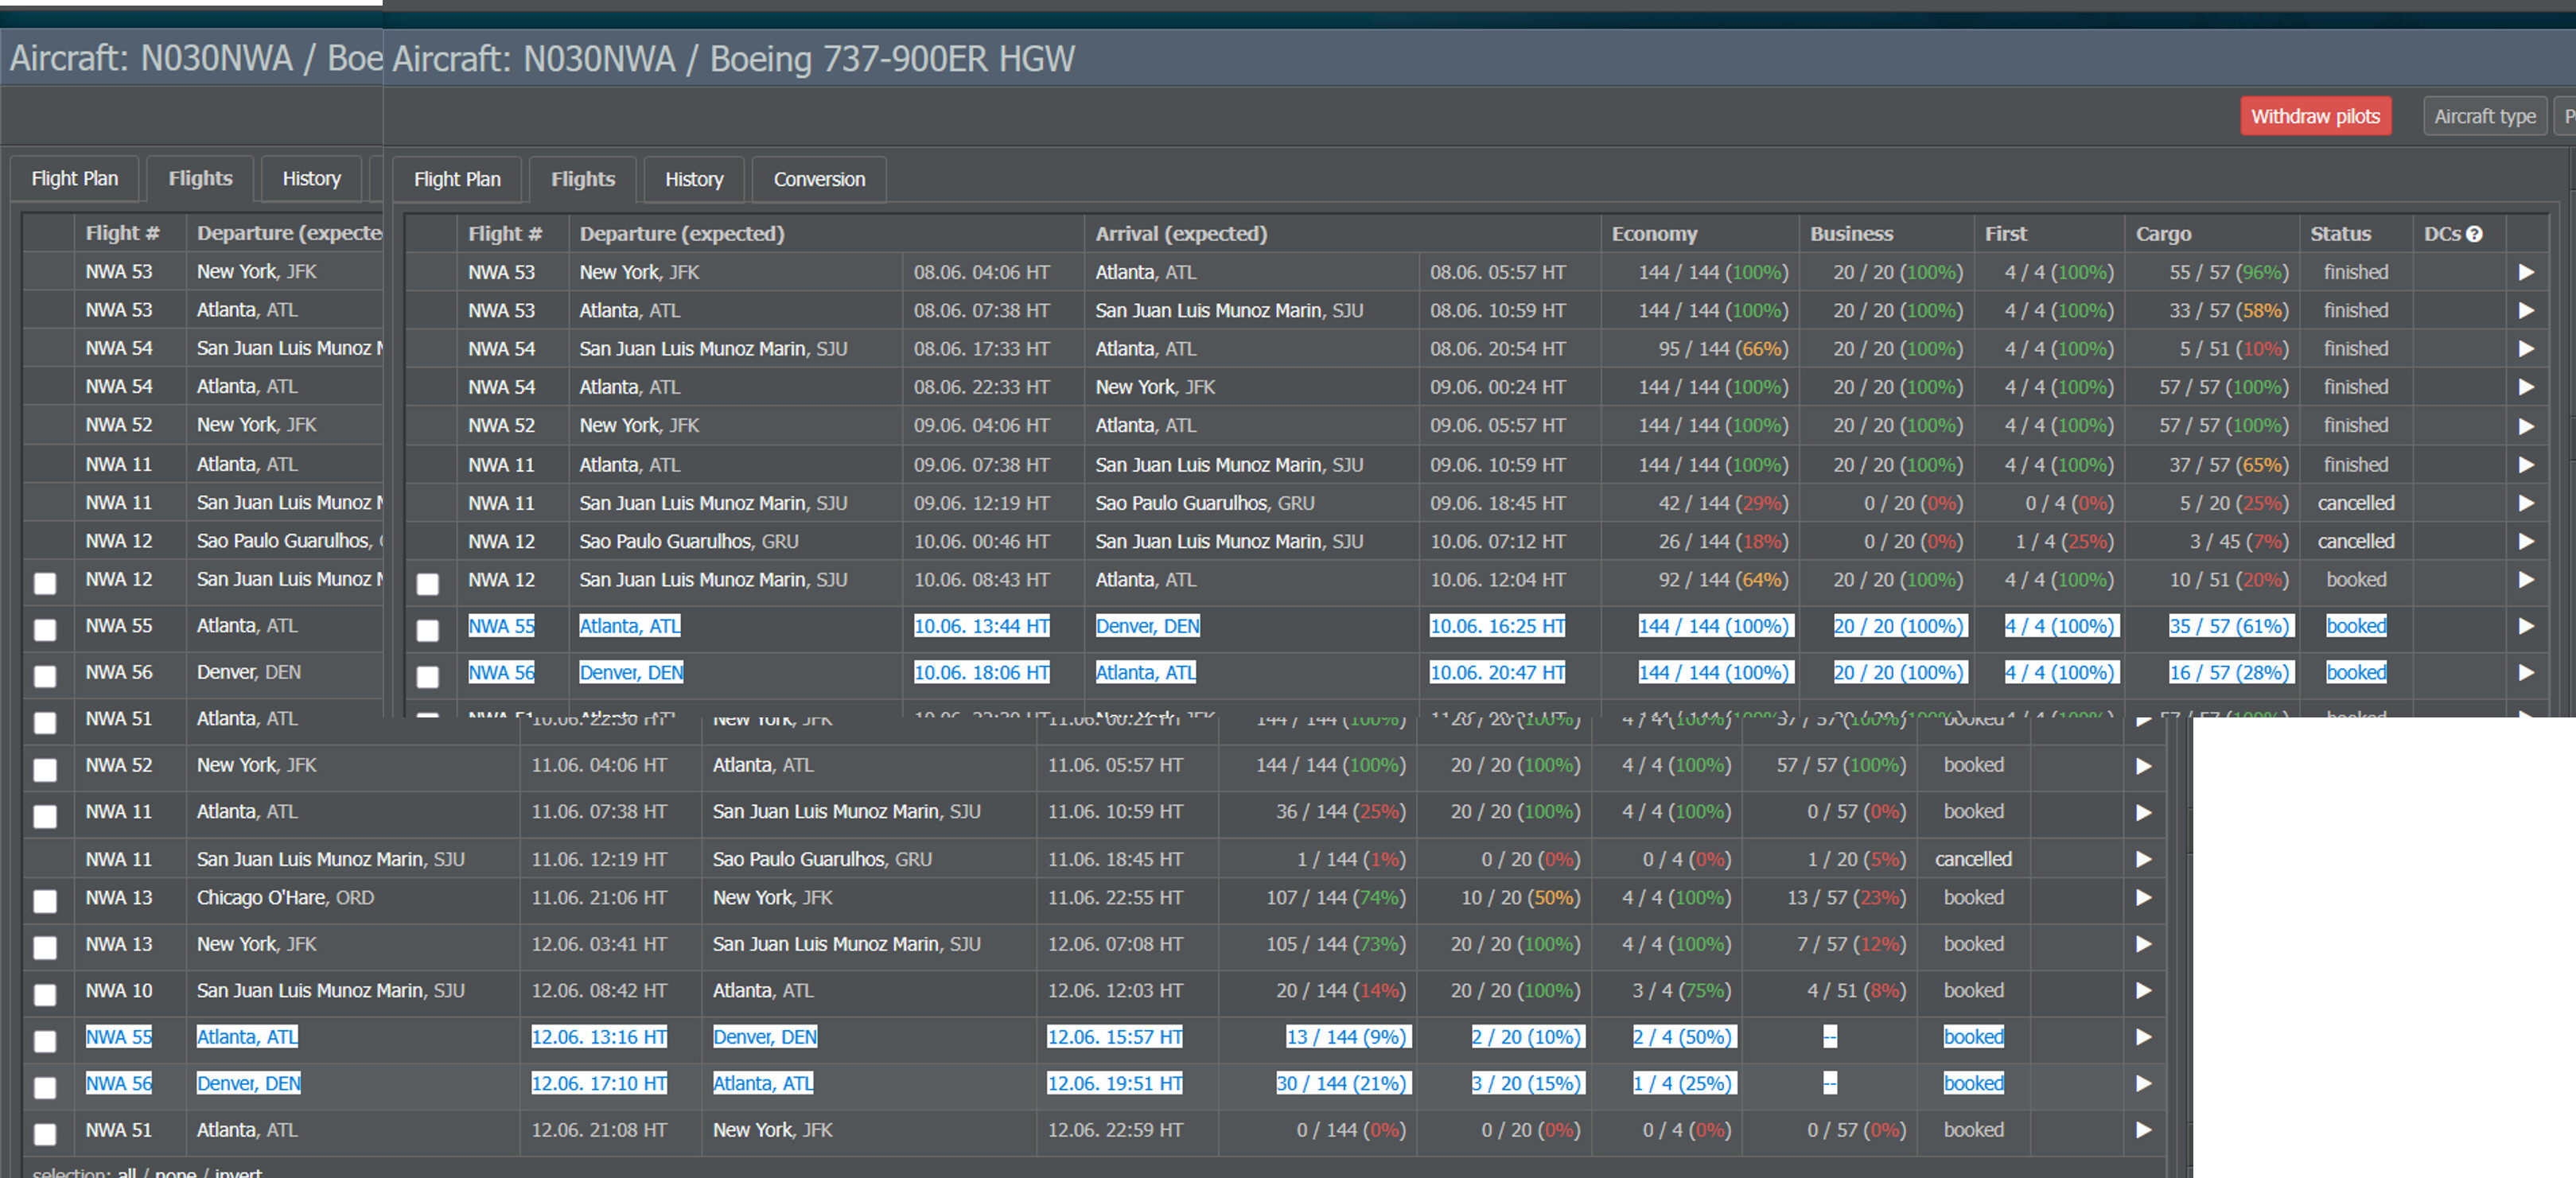Tick checkbox for NWA 12 departing 10.06. 08:43

[428, 584]
